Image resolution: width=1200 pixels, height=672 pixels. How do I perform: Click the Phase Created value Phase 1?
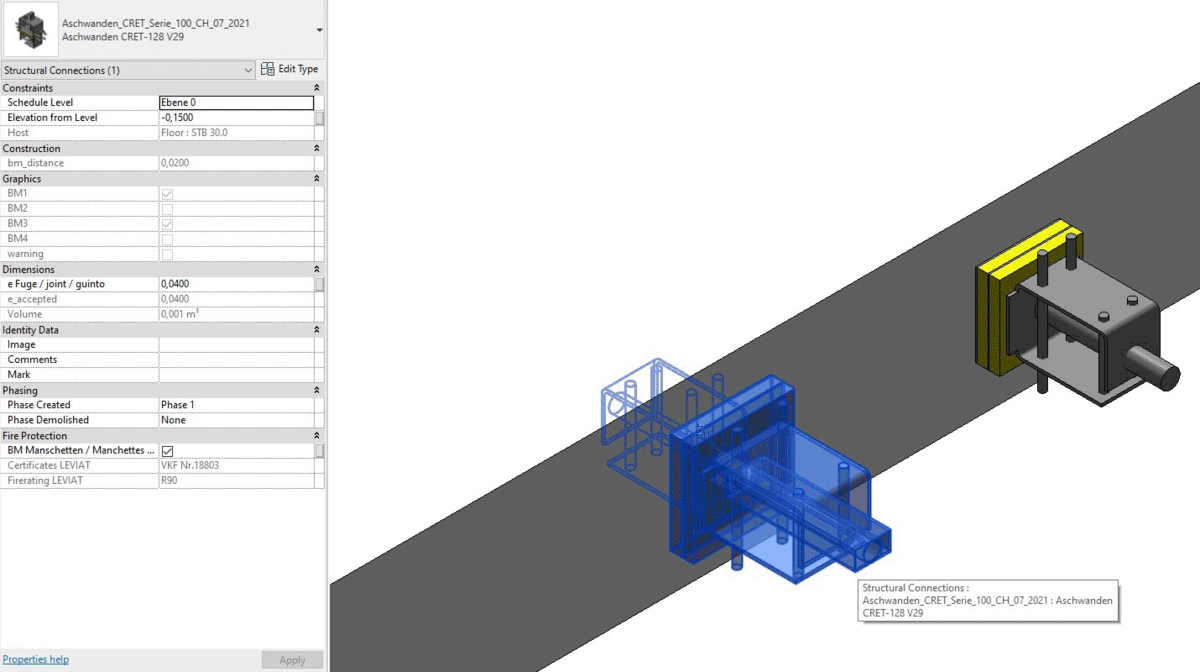[236, 405]
